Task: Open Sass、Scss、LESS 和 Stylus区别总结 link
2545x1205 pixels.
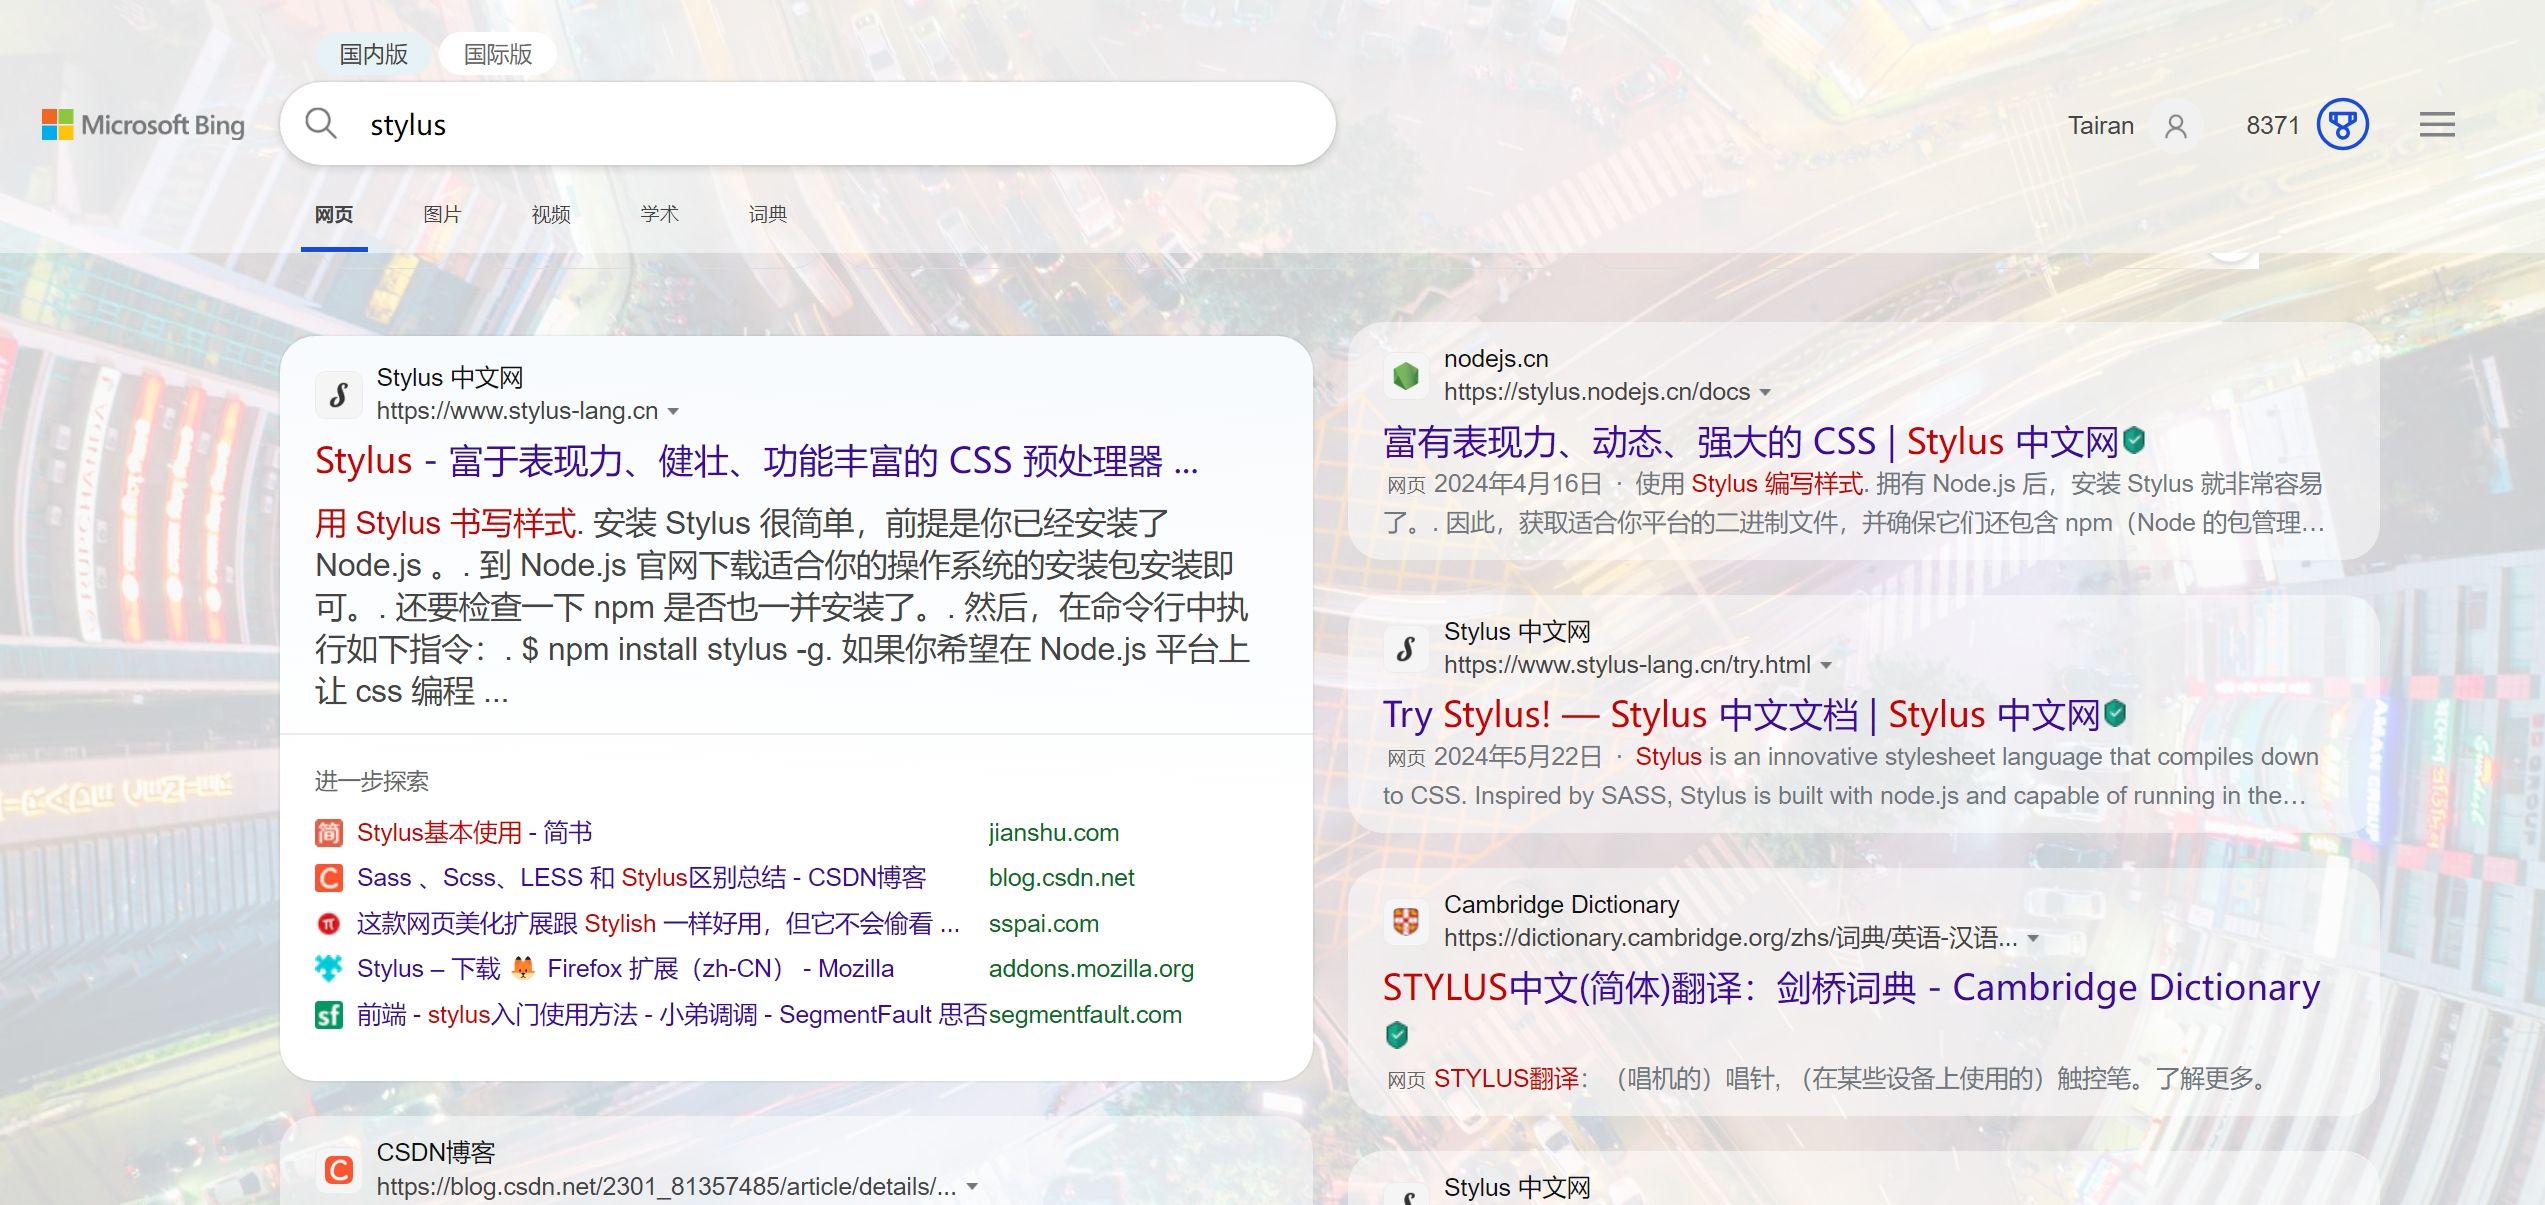Action: click(x=642, y=878)
